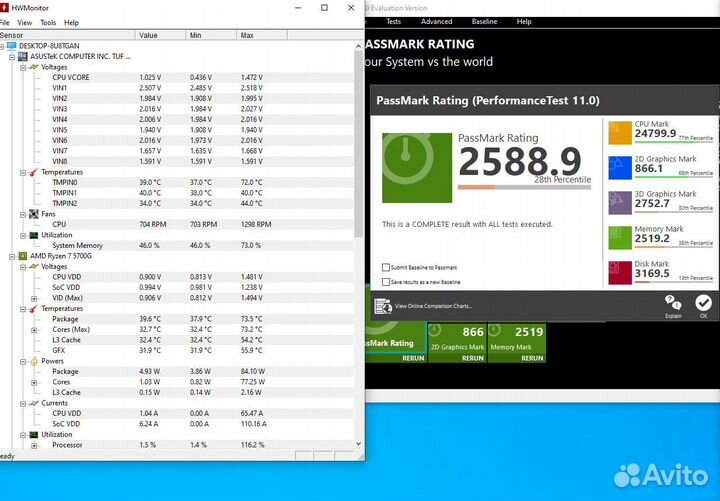The image size is (720, 501).
Task: Click the Value column header
Action: (x=161, y=35)
